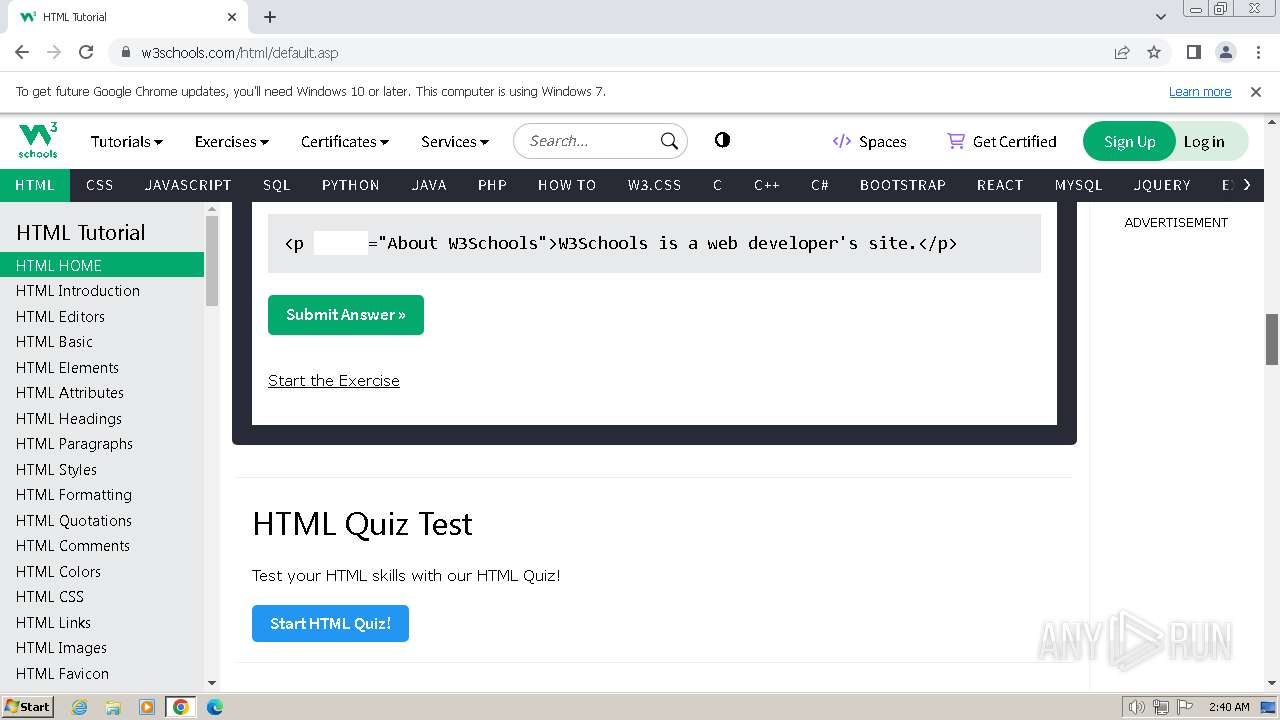Click the taskbar clock 2:40 AM
The height and width of the screenshot is (720, 1280).
tap(1229, 707)
